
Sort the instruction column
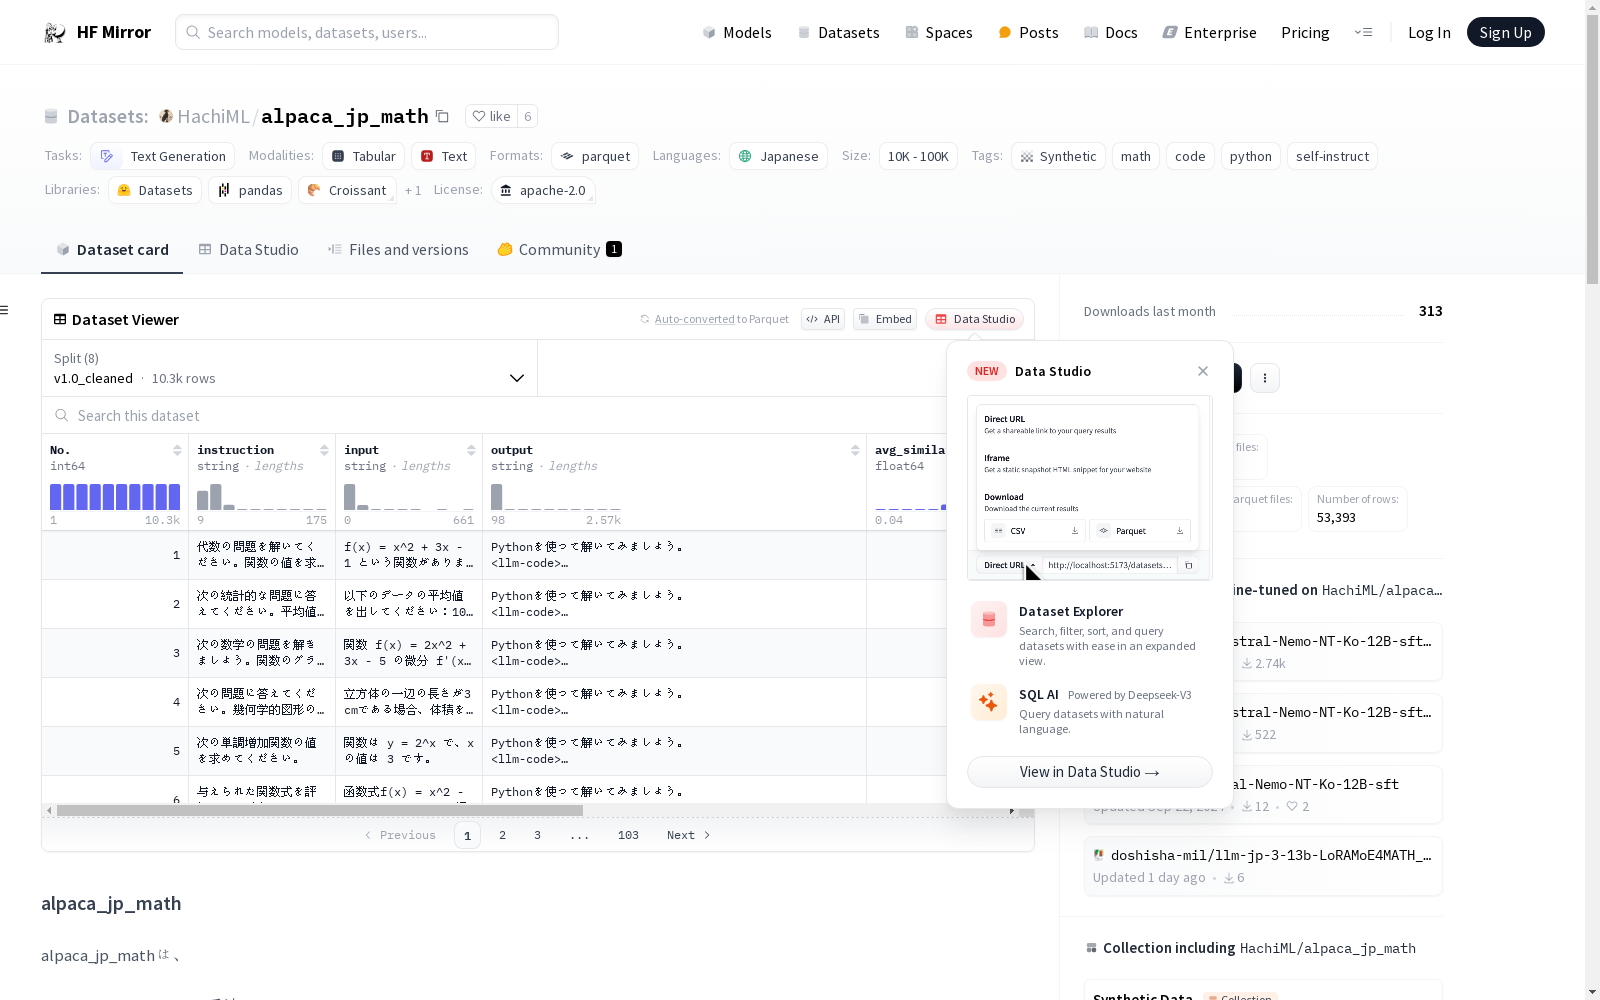pyautogui.click(x=324, y=449)
